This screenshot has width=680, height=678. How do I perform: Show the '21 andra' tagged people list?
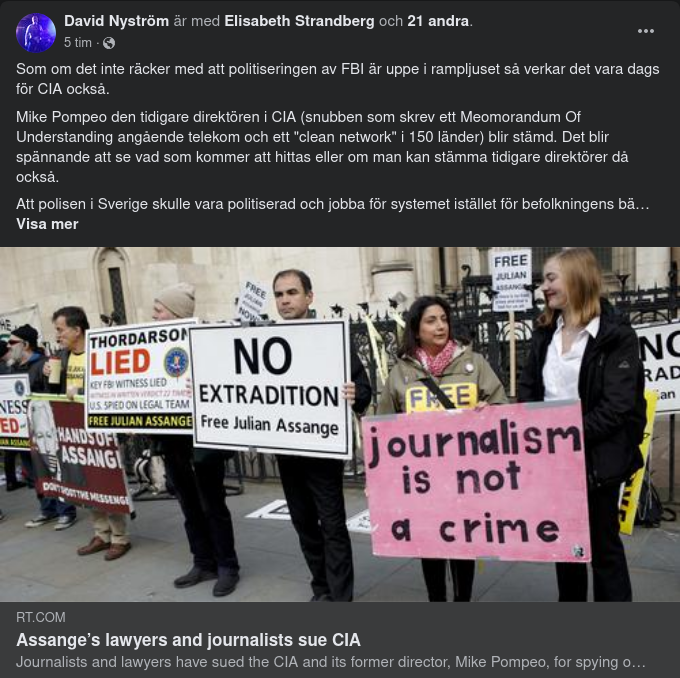[438, 21]
